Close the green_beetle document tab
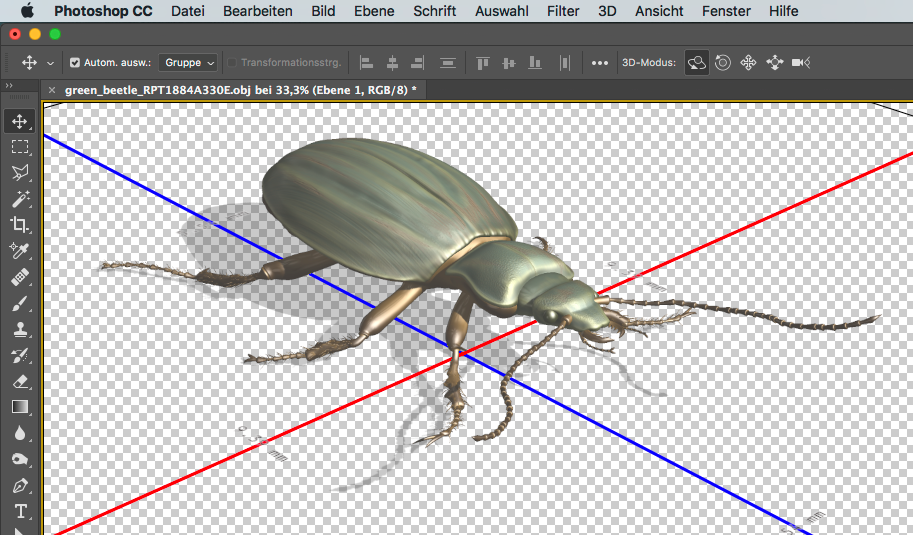Screen dimensions: 913x535 52,90
